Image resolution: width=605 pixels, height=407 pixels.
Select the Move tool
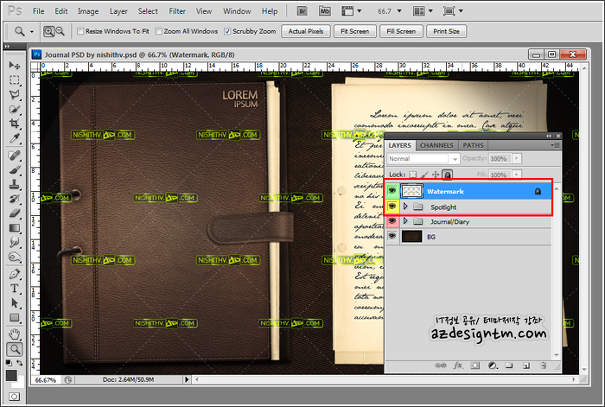point(14,65)
